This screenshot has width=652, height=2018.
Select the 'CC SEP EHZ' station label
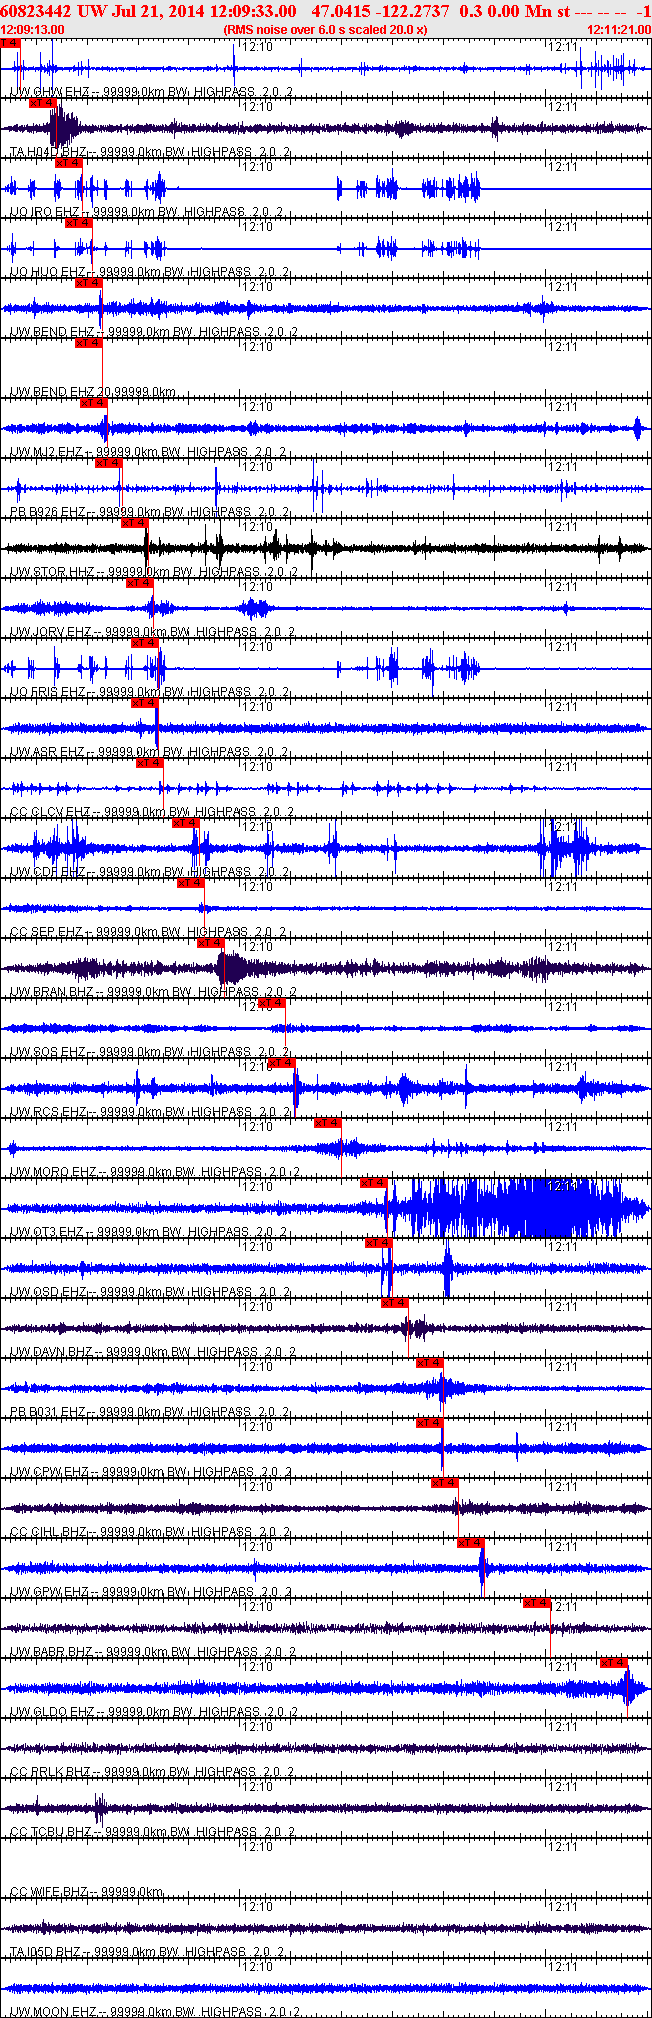[x=150, y=932]
